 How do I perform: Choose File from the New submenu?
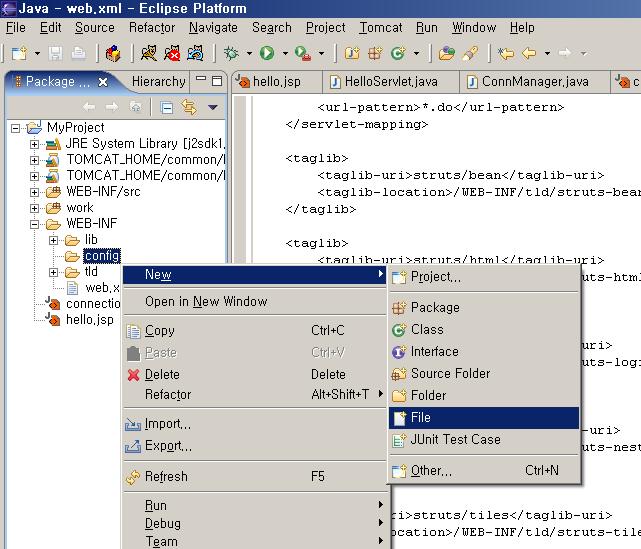pyautogui.click(x=420, y=417)
